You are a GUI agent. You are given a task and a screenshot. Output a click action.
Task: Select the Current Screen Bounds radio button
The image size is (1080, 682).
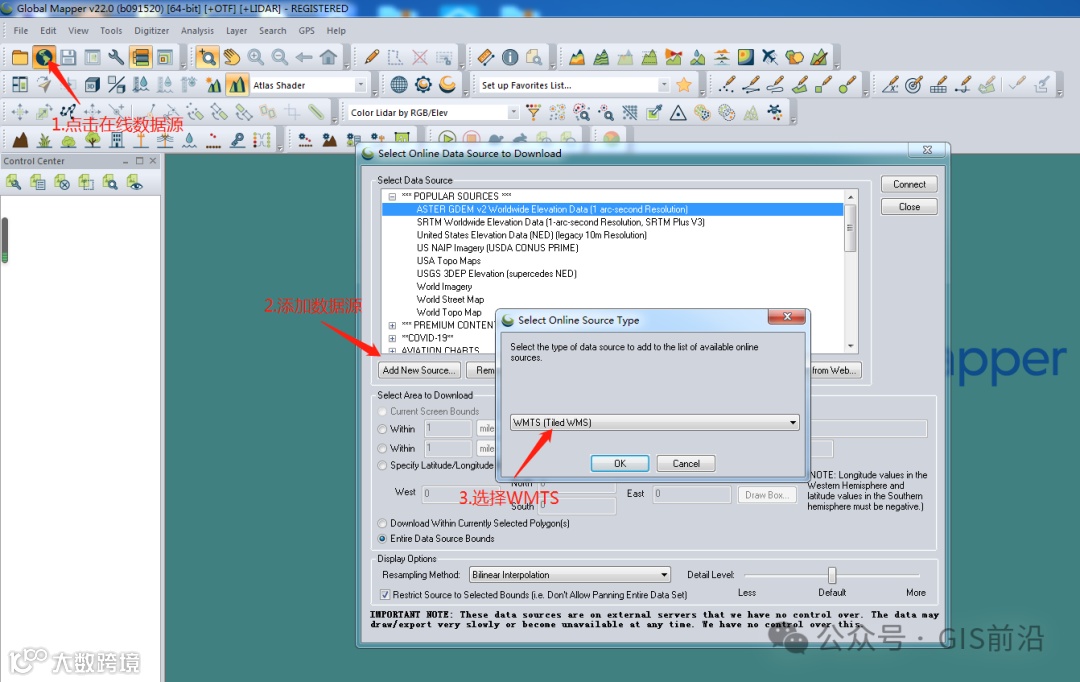tap(382, 411)
